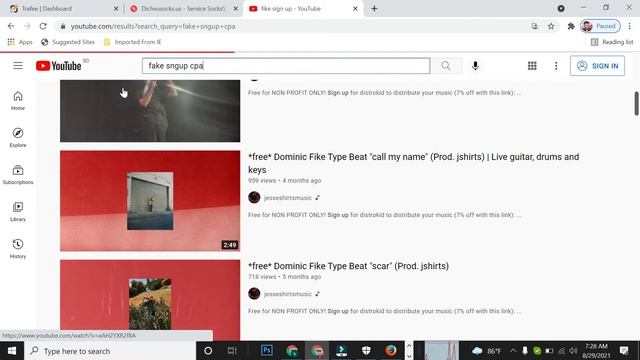The height and width of the screenshot is (360, 640).
Task: Open "scar" type beat video title
Action: click(x=348, y=266)
